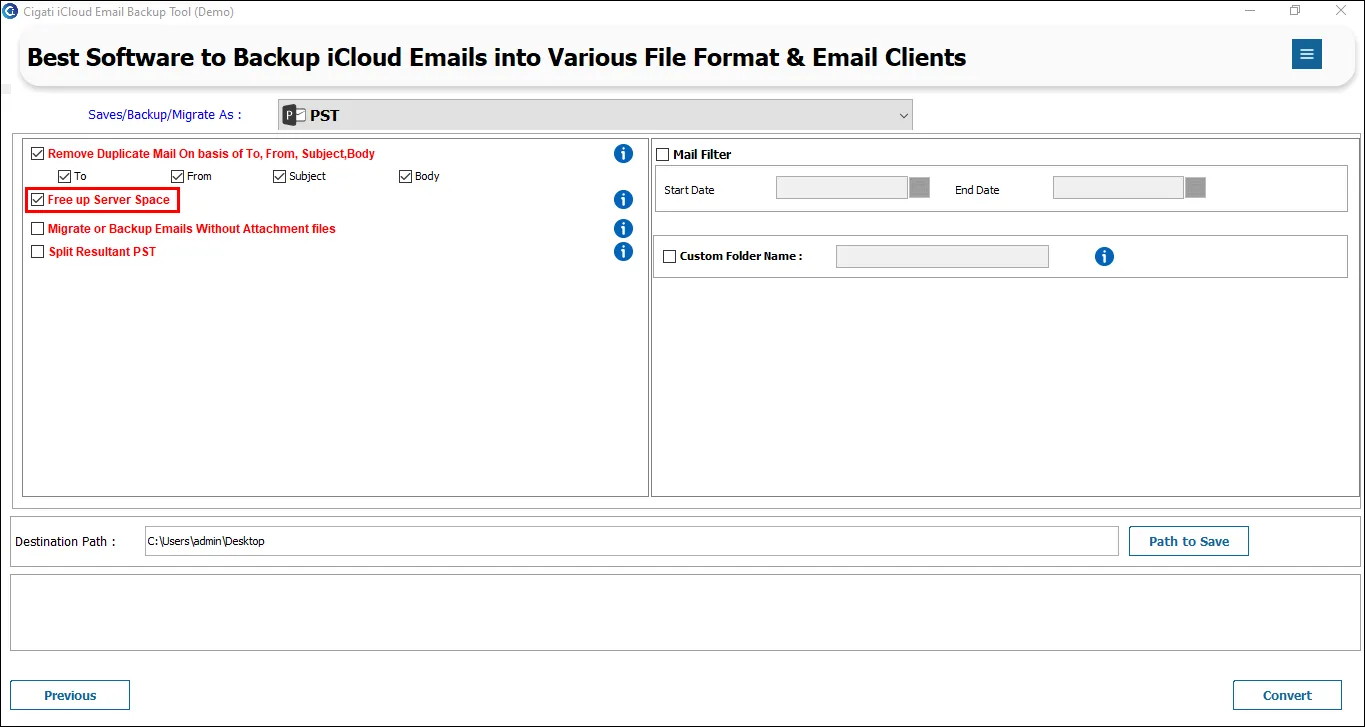Enable Split Resultant PST option
Screen dimensions: 1365x727
point(38,252)
